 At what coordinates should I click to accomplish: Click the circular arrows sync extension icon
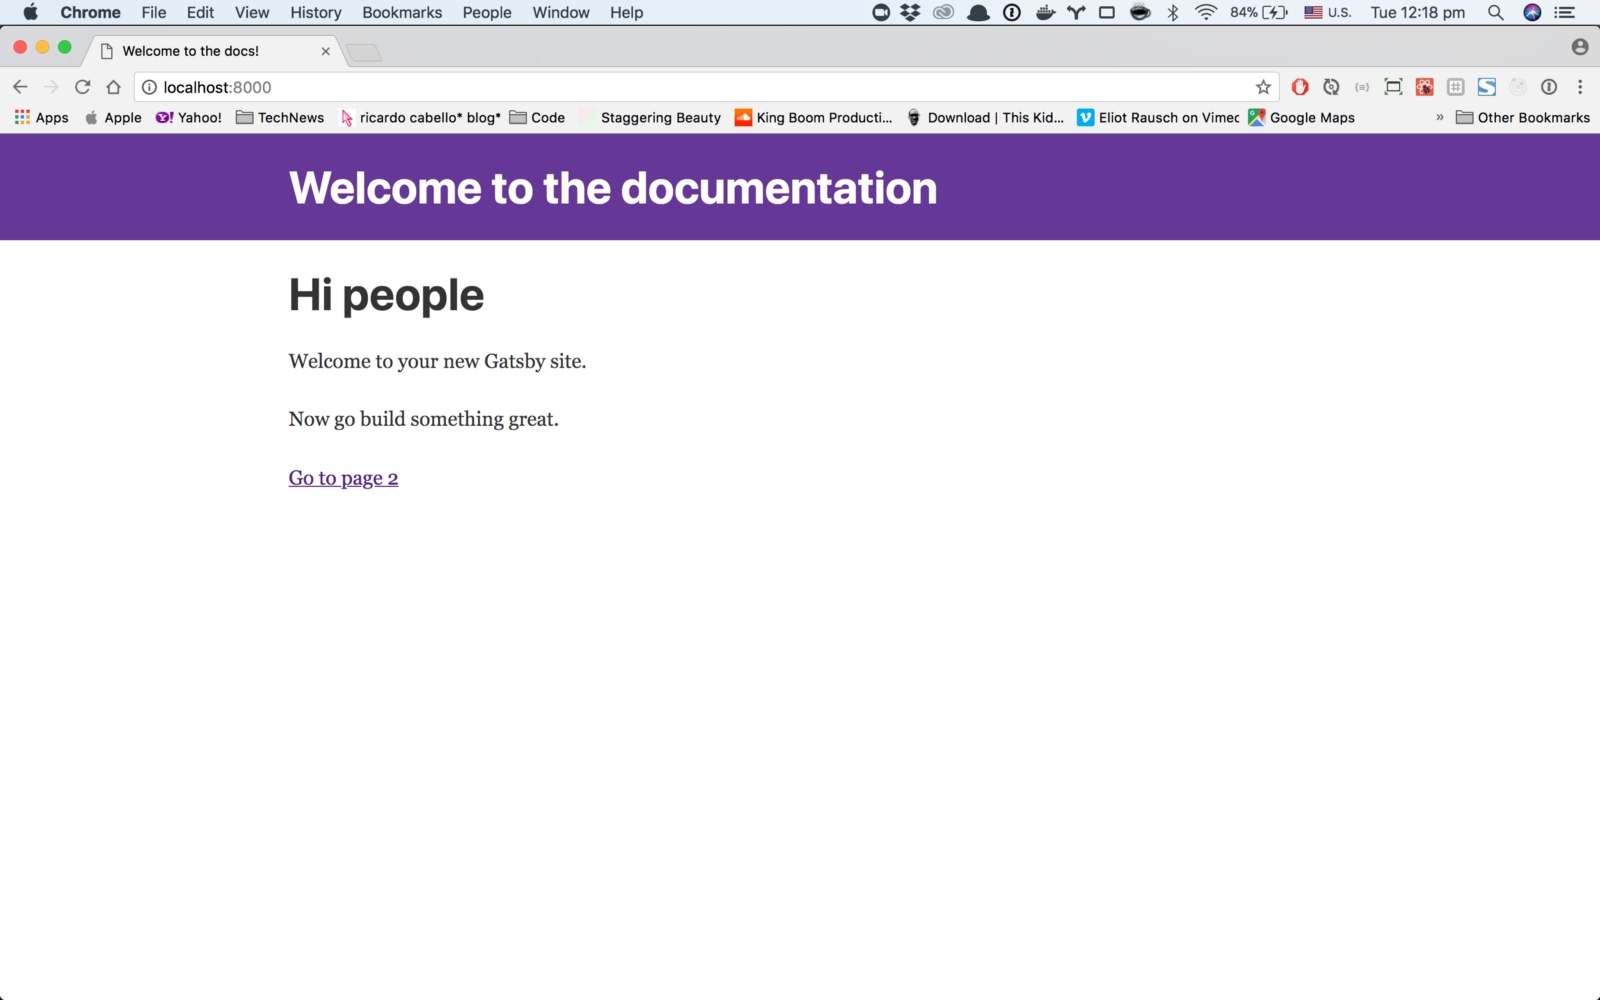(x=1331, y=87)
